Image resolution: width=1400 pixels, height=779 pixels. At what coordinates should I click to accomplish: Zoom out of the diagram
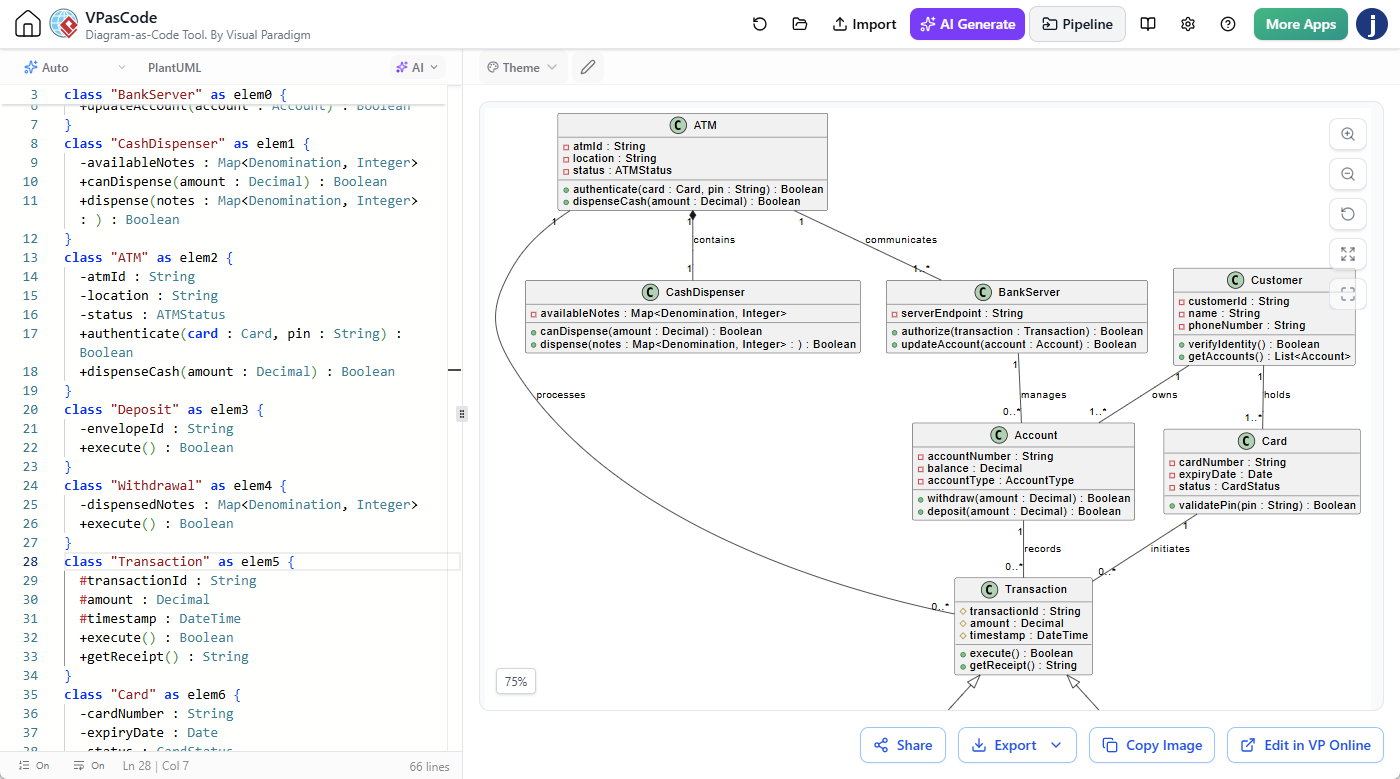pos(1348,174)
